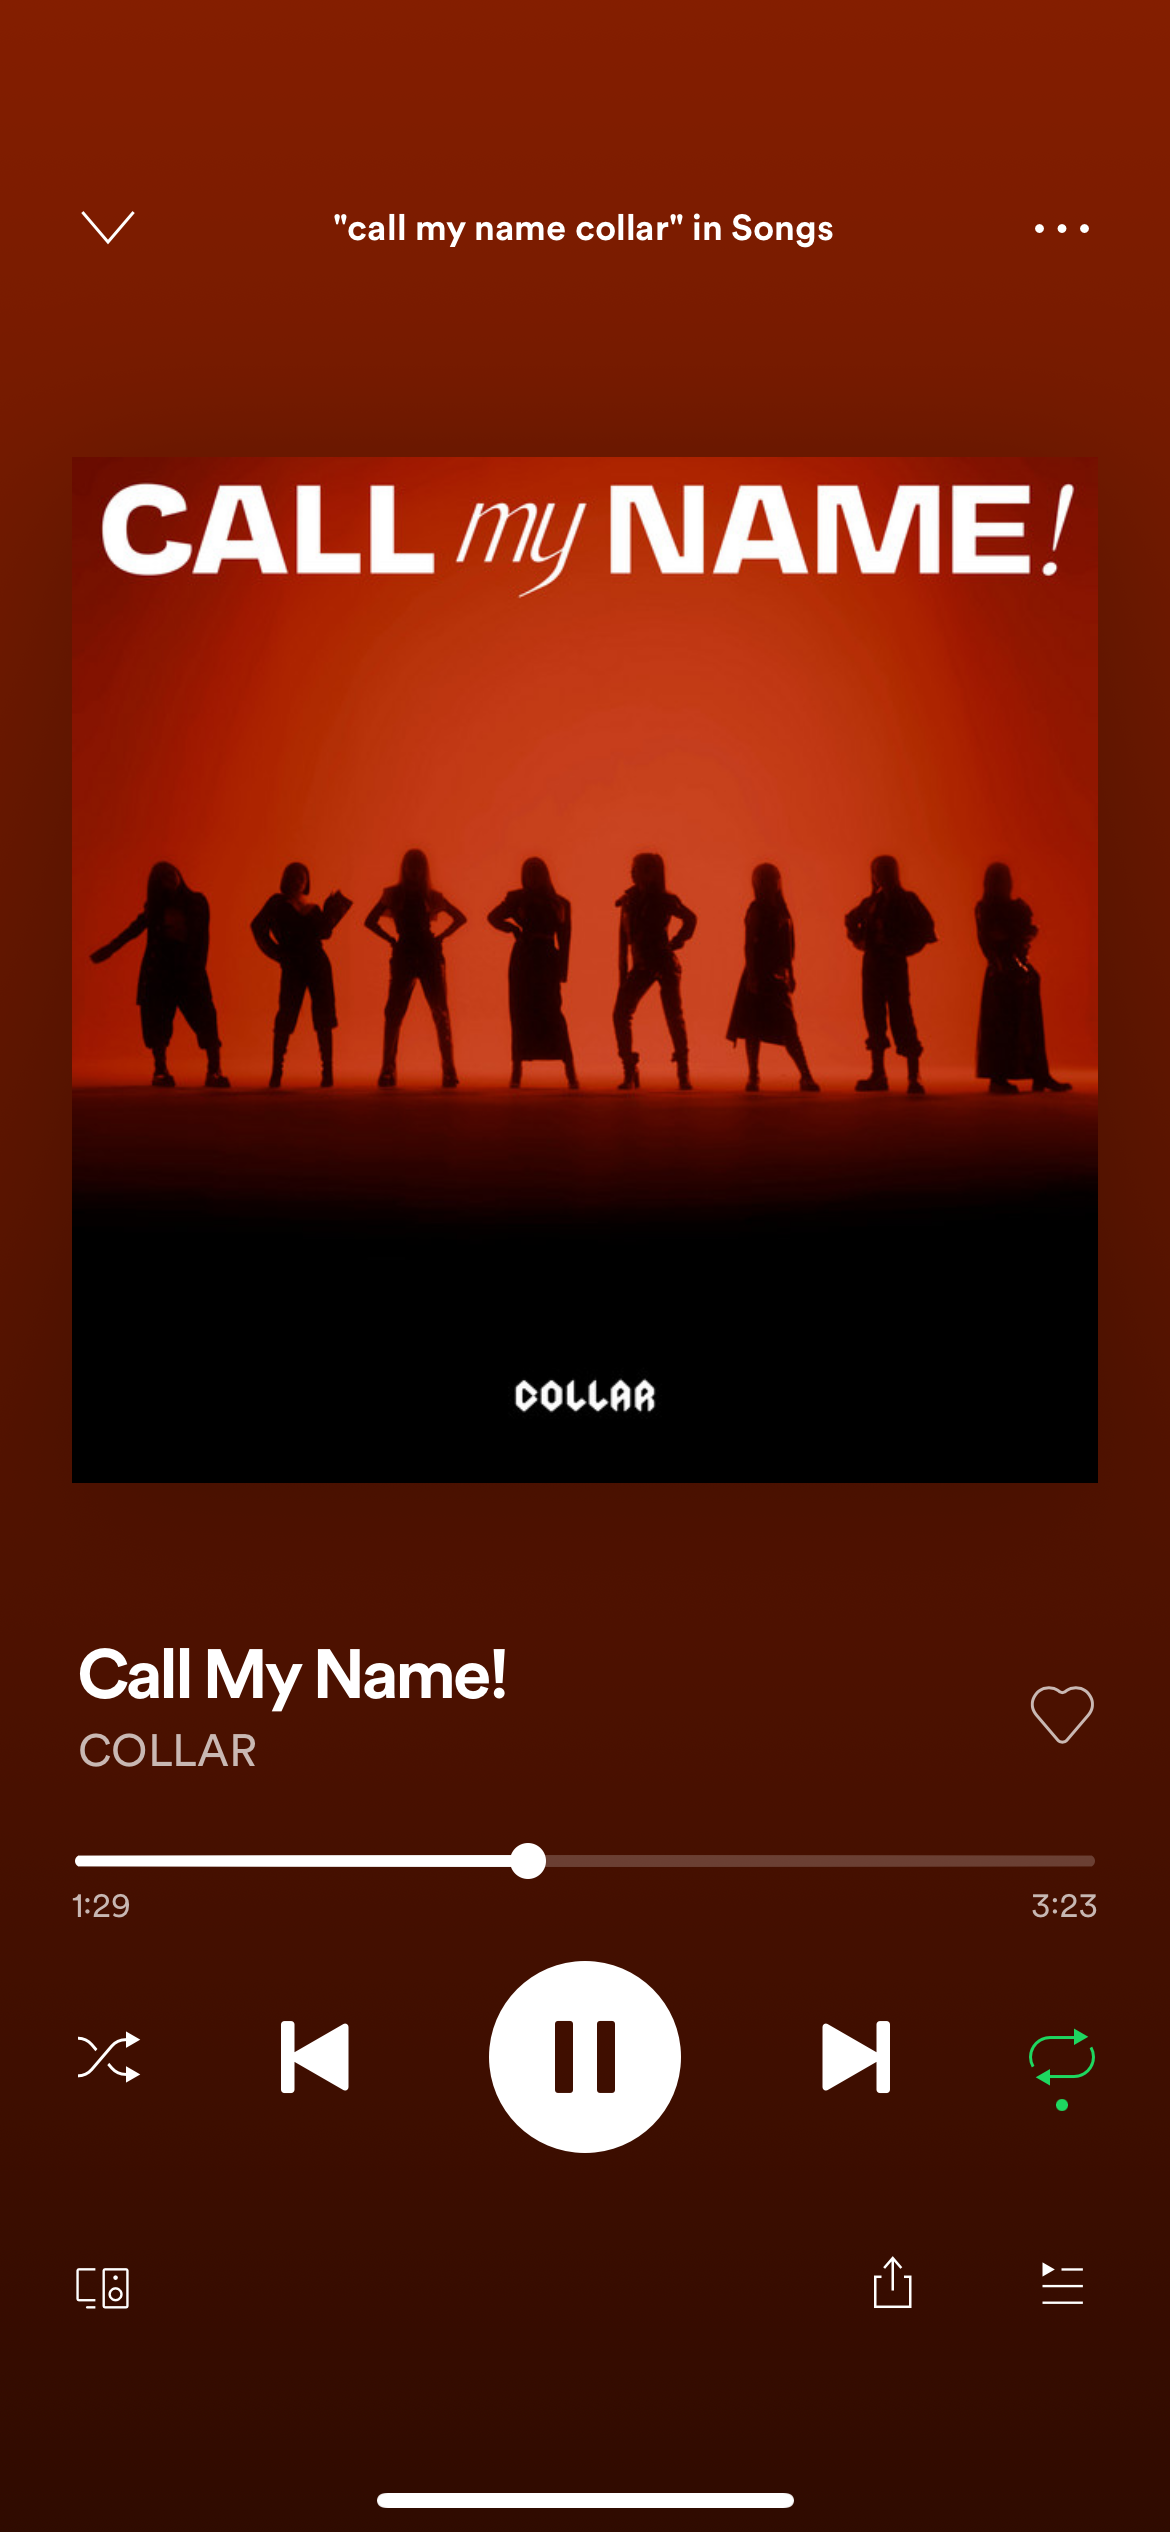Toggle shuffle playback
Viewport: 1170px width, 2532px height.
coord(108,2057)
